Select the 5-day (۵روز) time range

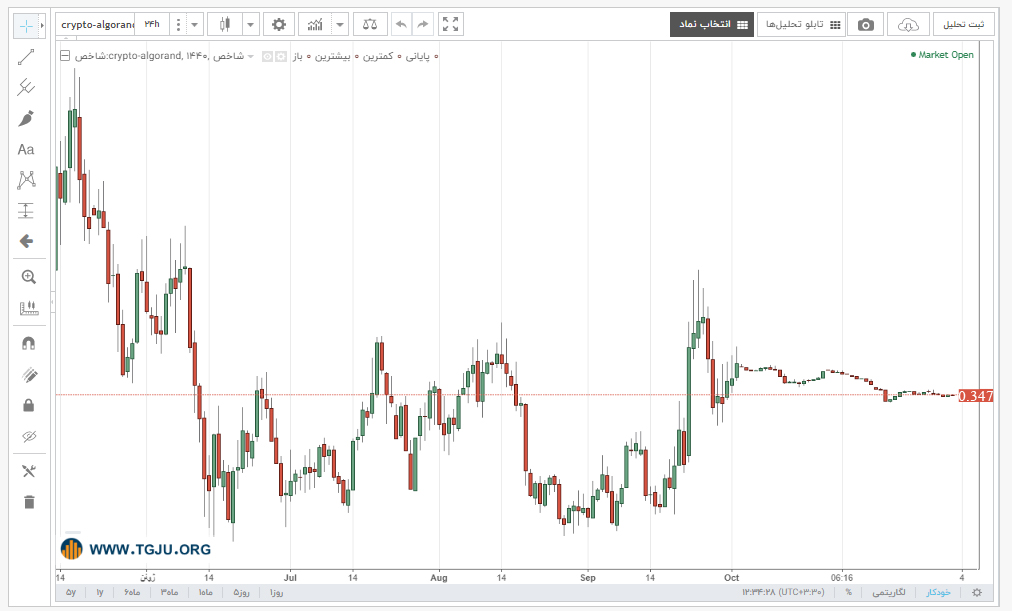(241, 592)
